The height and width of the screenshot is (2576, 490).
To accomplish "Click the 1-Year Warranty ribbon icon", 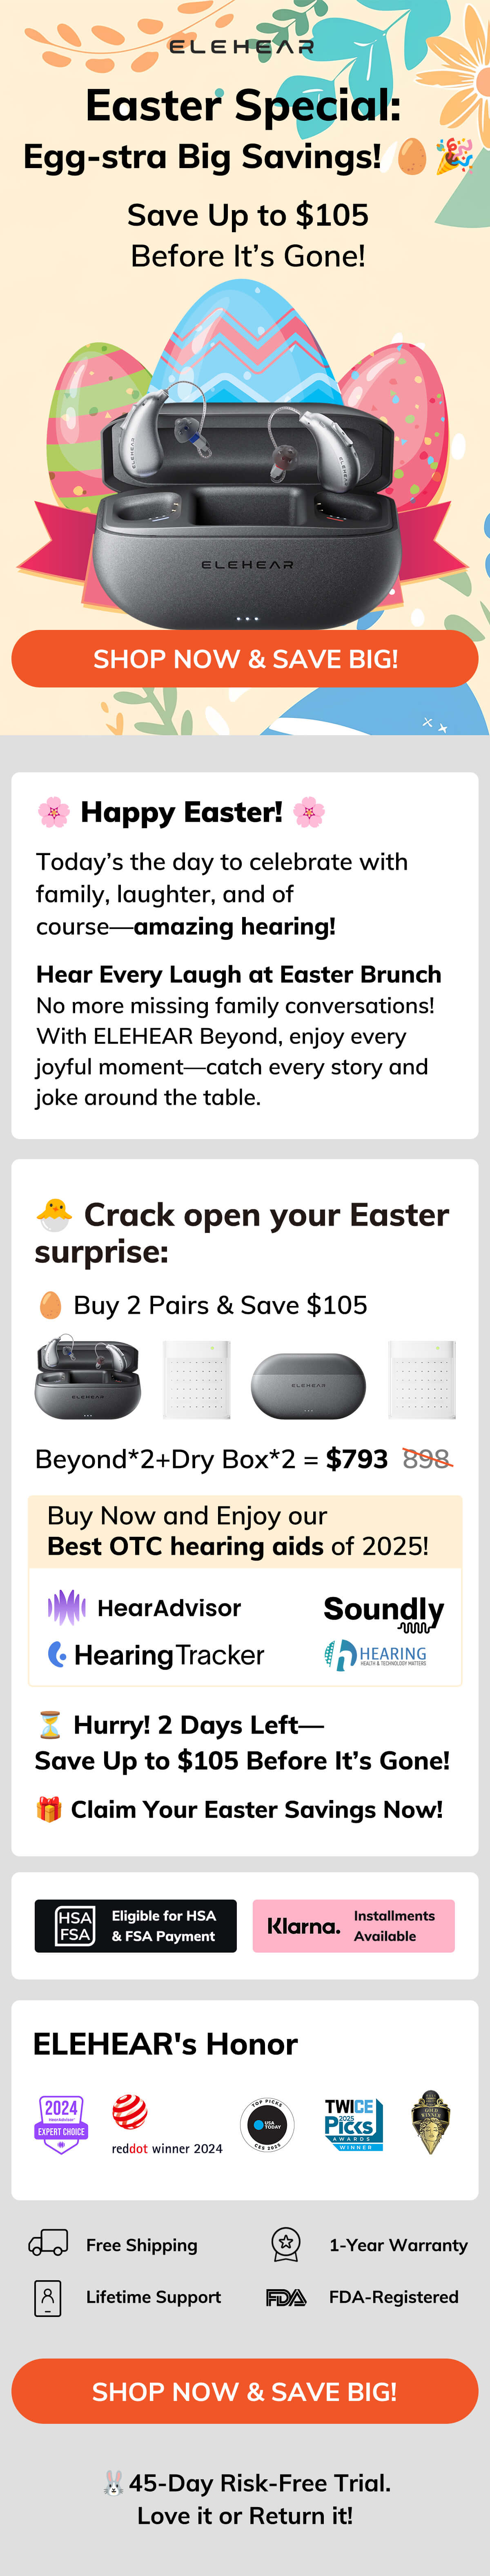I will tap(286, 2243).
